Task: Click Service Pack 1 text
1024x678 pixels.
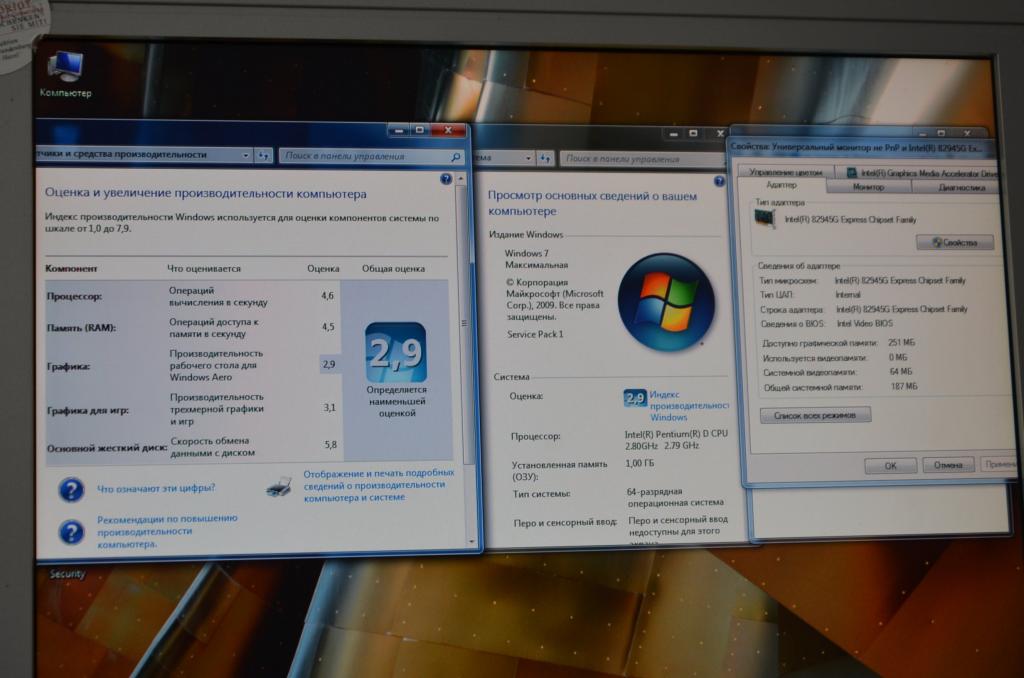Action: 535,334
